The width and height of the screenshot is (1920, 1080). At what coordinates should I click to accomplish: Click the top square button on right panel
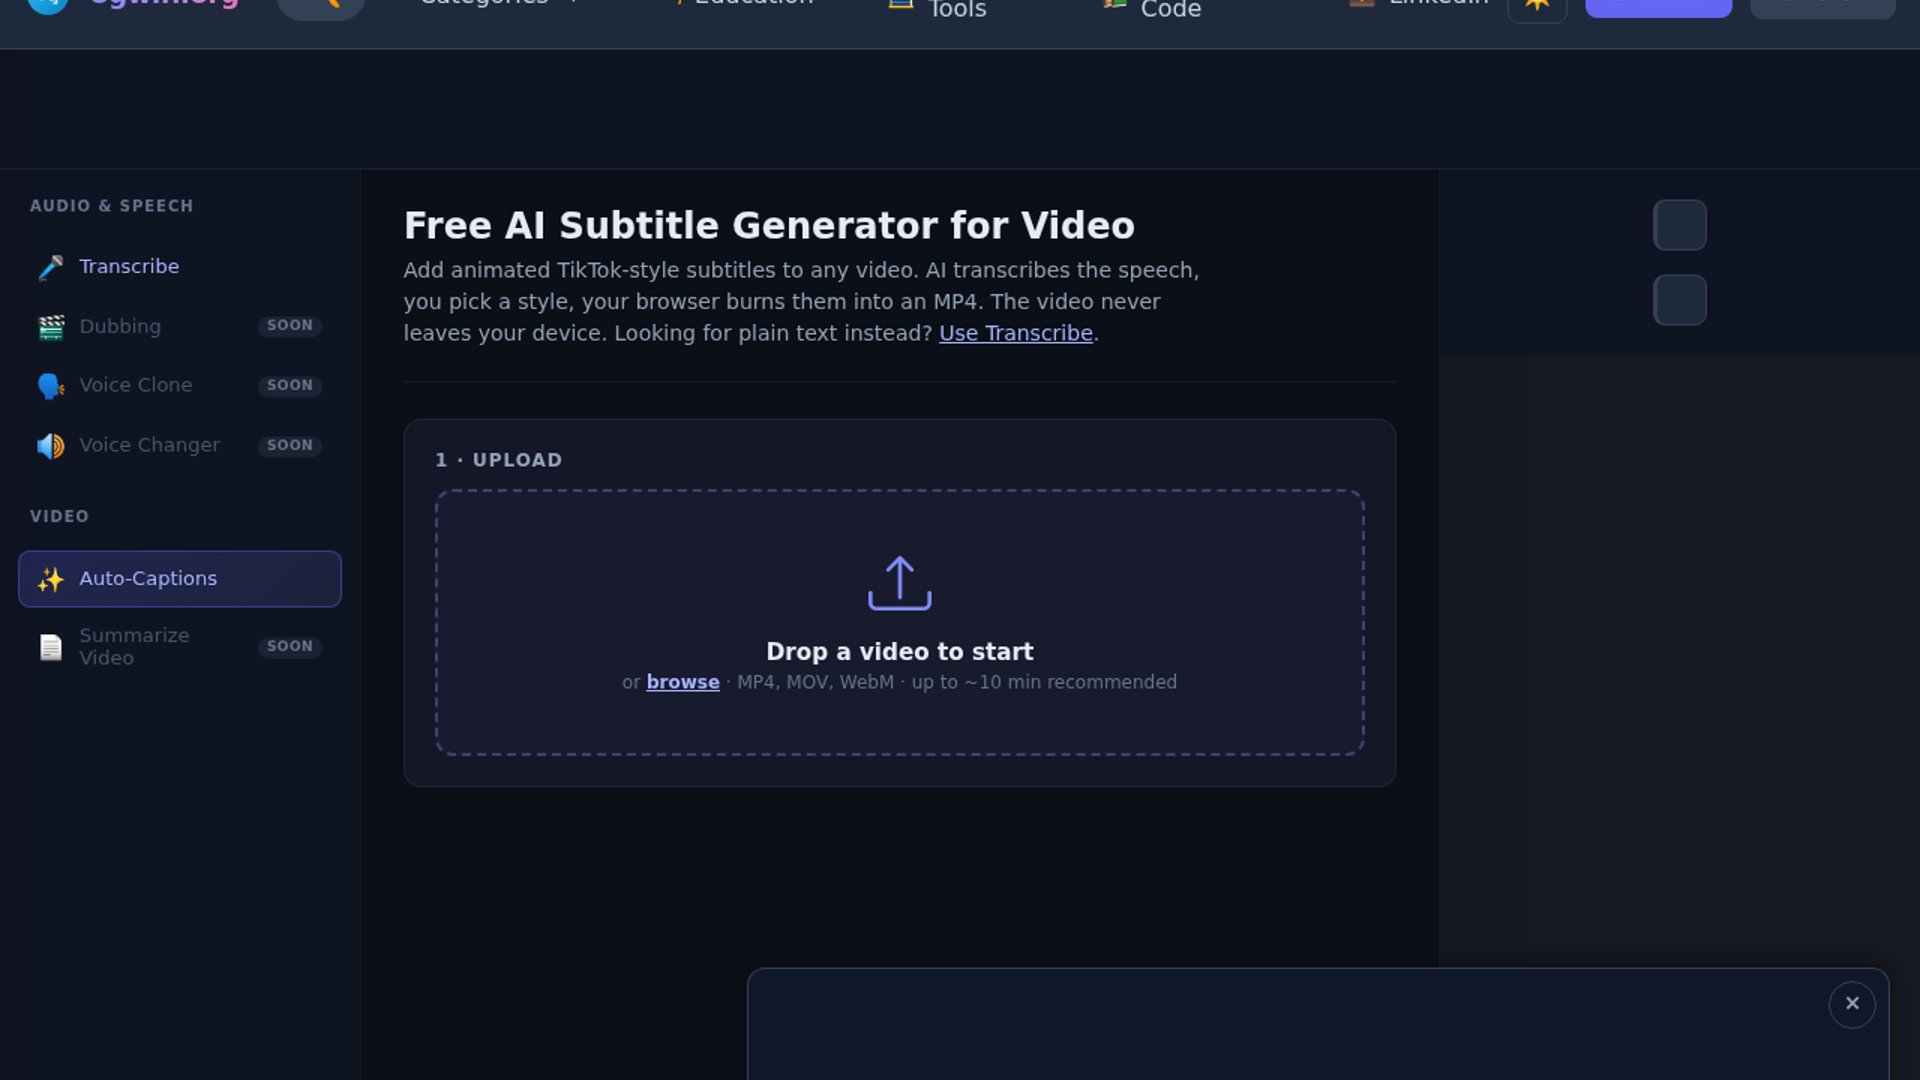pyautogui.click(x=1679, y=225)
